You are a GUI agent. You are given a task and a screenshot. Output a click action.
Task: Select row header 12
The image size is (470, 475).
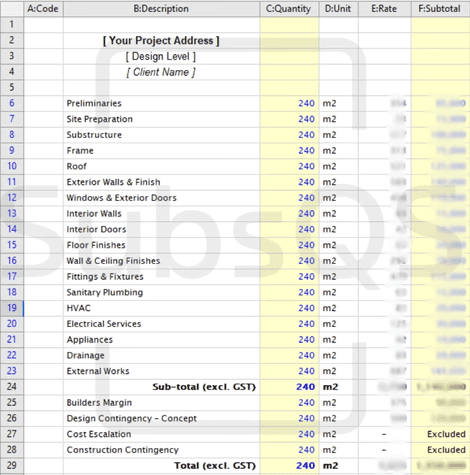click(12, 198)
